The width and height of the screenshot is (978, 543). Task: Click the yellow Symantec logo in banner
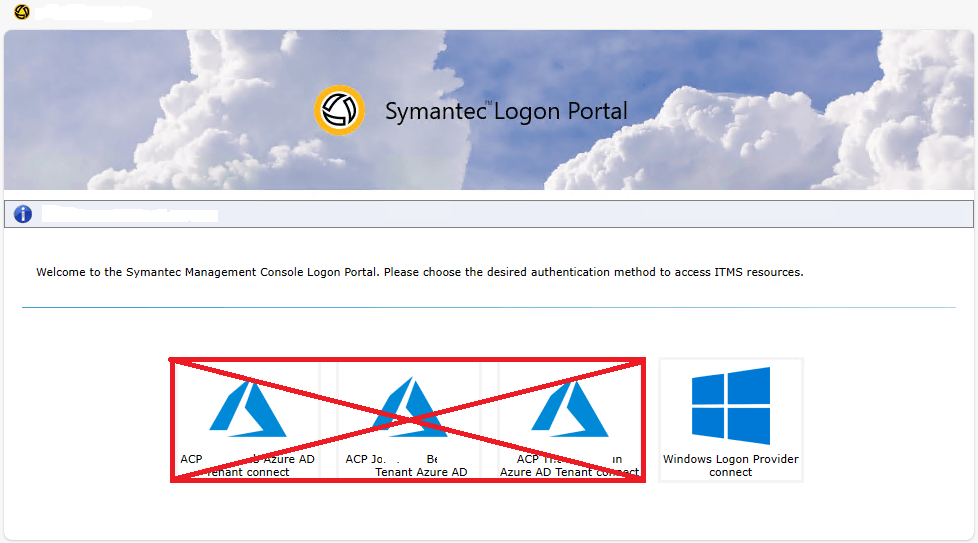click(x=339, y=110)
